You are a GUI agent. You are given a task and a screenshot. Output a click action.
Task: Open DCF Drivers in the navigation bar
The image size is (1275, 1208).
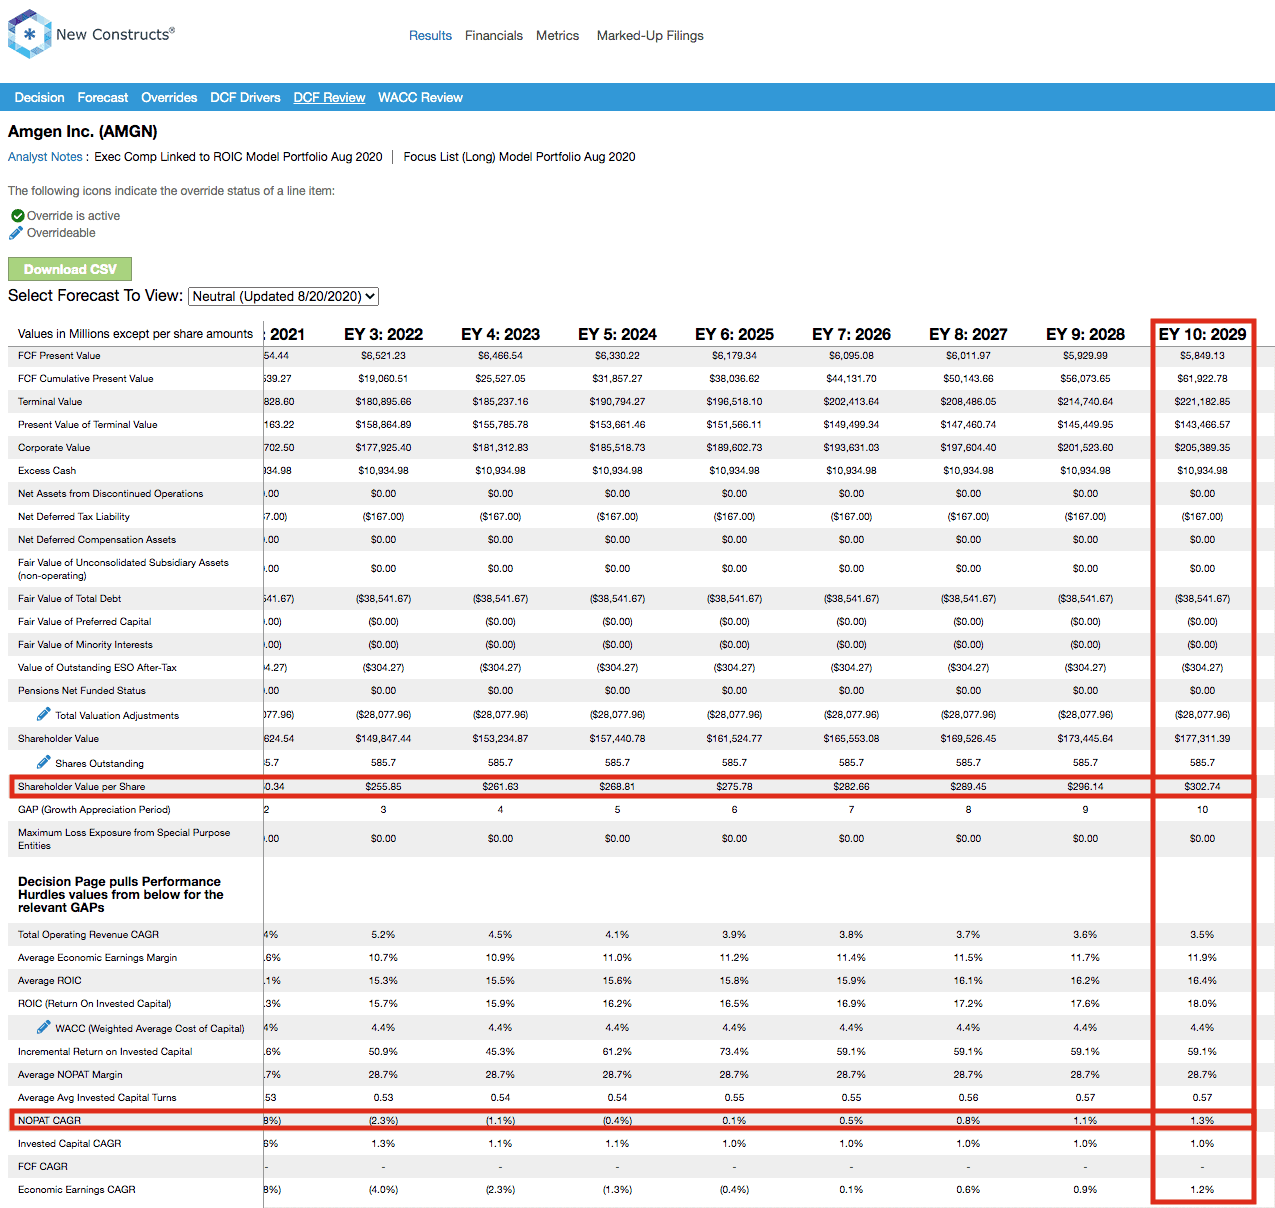(245, 97)
